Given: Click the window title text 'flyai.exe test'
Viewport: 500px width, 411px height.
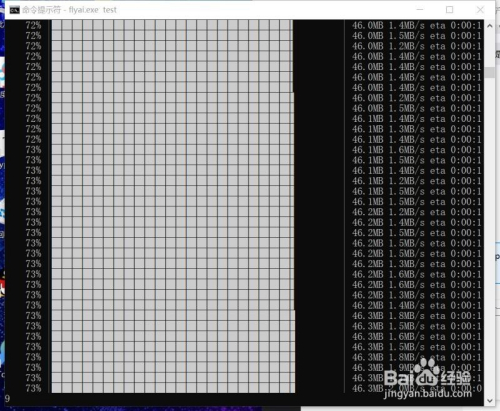Looking at the screenshot, I should point(93,10).
